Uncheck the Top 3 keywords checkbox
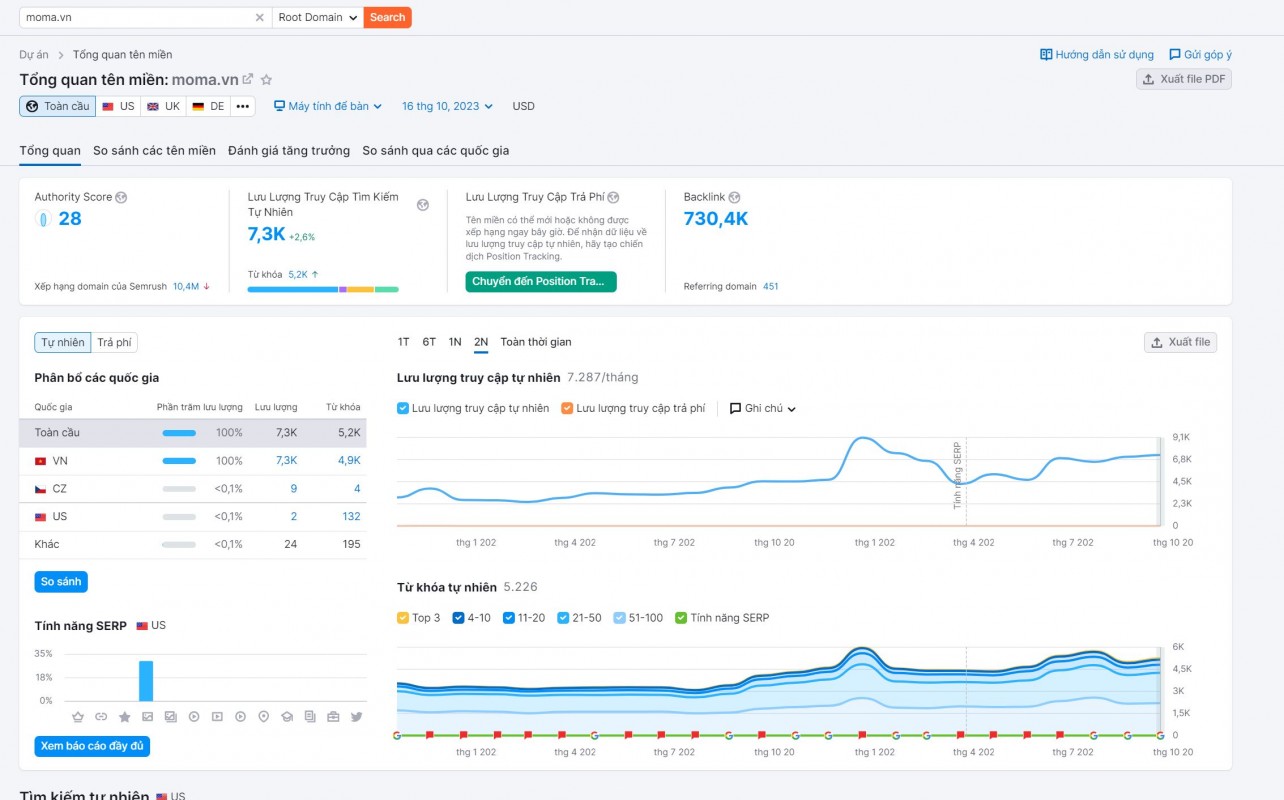Screen dimensions: 1284x800 pos(403,618)
